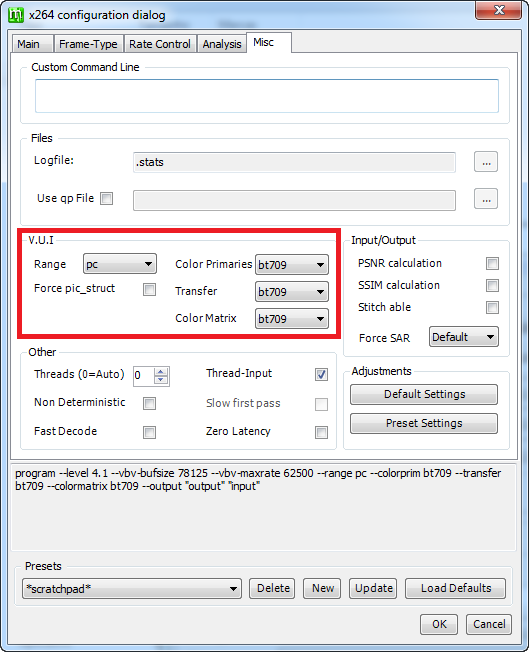Enable PSNR calculation

(492, 263)
